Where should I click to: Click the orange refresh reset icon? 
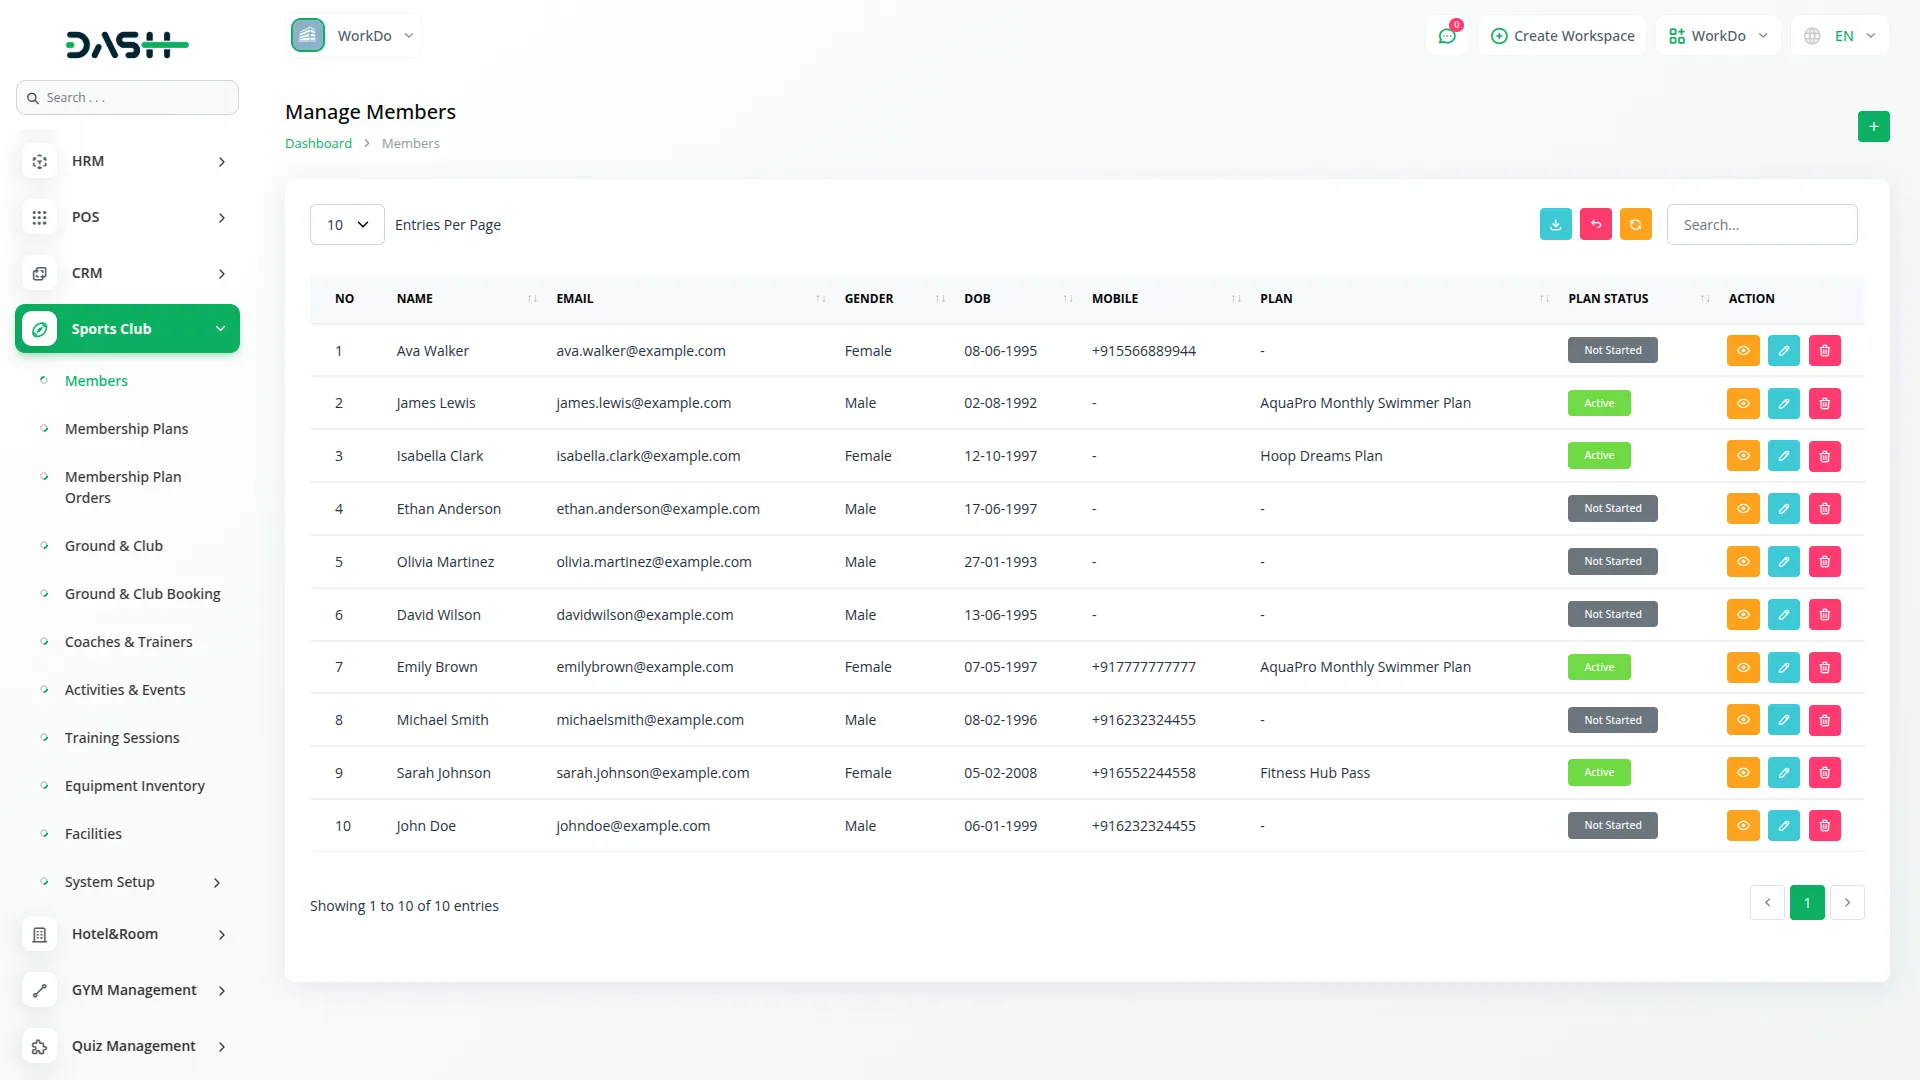[x=1636, y=225]
